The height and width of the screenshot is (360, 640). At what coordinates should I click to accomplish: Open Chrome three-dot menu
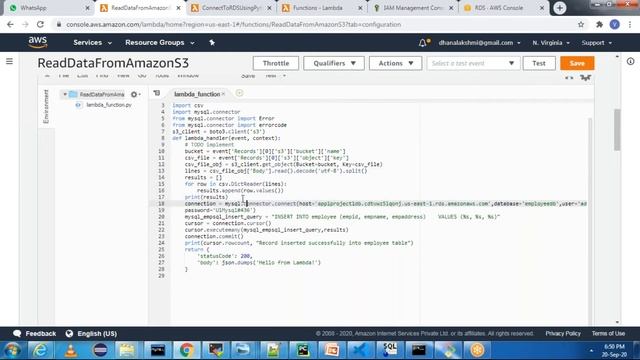pyautogui.click(x=630, y=24)
